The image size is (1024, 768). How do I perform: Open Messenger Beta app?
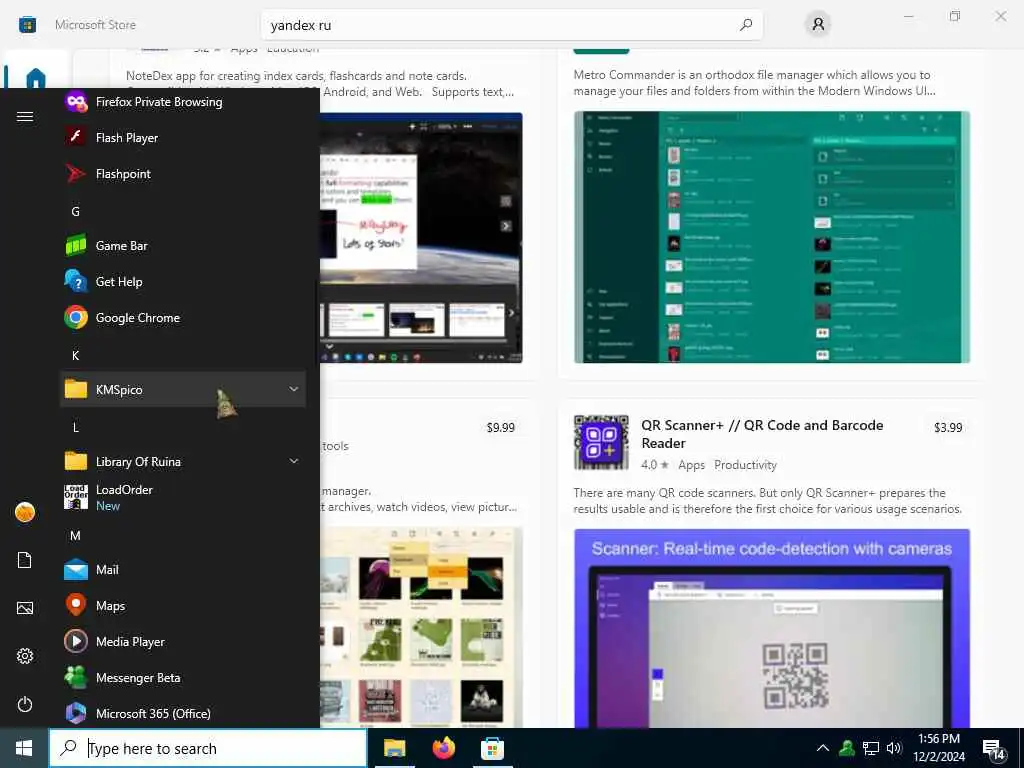183,677
